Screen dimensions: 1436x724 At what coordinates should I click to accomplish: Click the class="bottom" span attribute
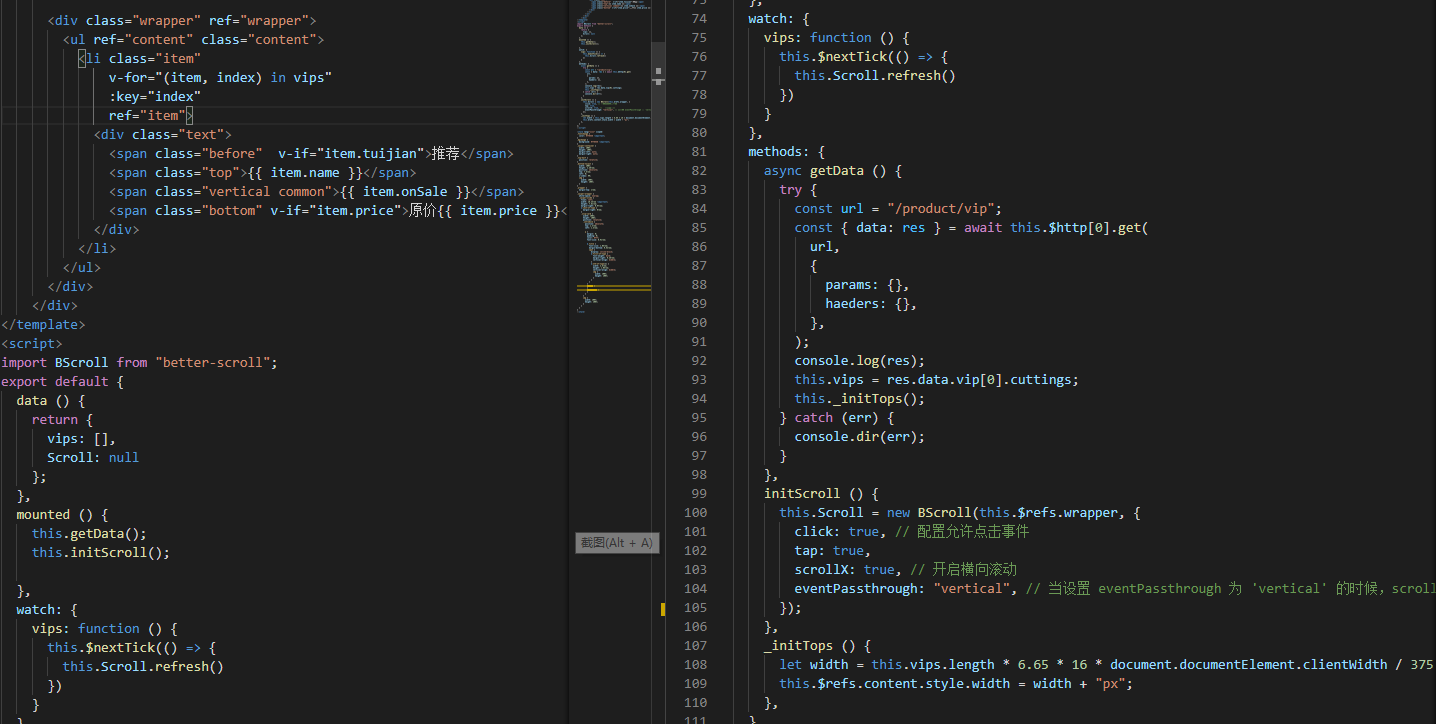click(209, 210)
